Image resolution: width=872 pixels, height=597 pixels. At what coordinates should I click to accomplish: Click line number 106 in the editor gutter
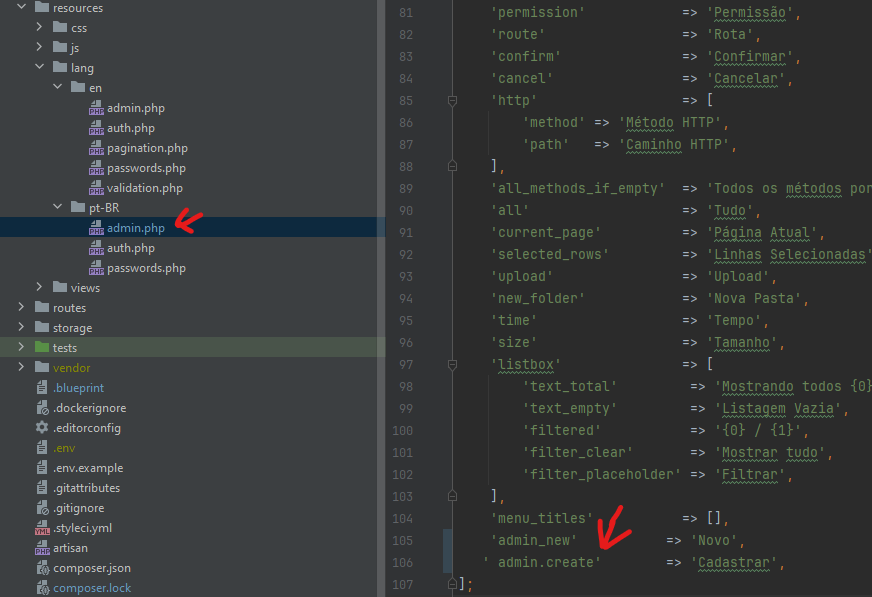[x=402, y=562]
